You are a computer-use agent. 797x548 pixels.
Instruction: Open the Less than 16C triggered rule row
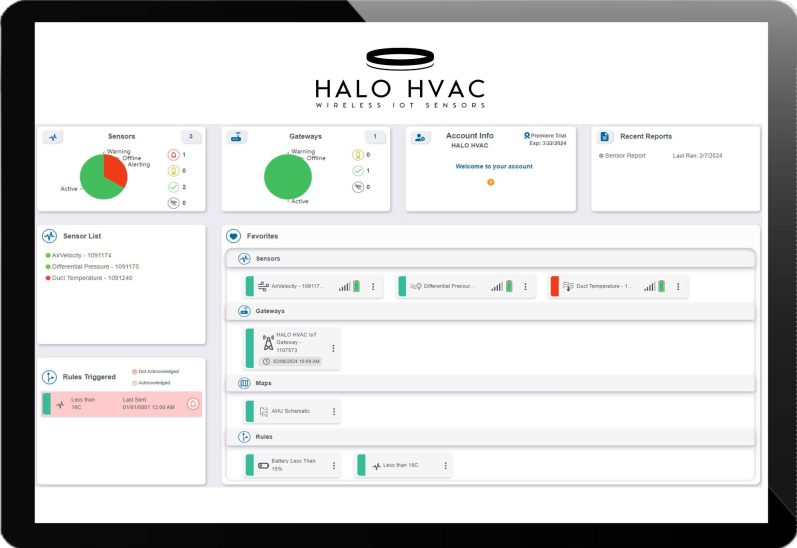(x=121, y=404)
